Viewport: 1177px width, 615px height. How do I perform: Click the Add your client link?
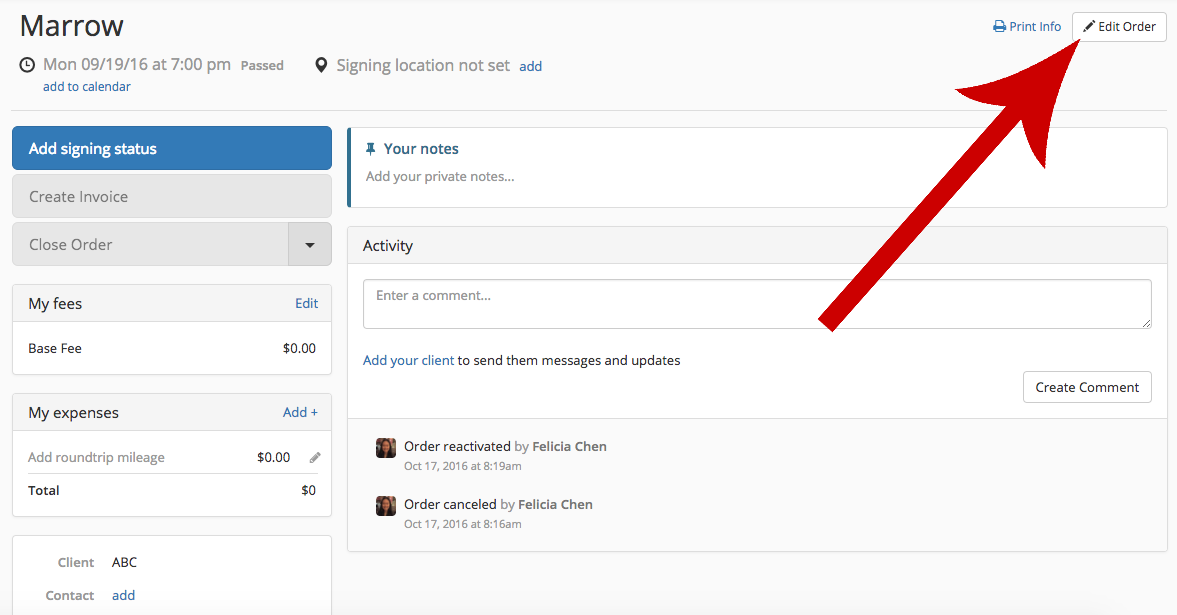tap(408, 360)
